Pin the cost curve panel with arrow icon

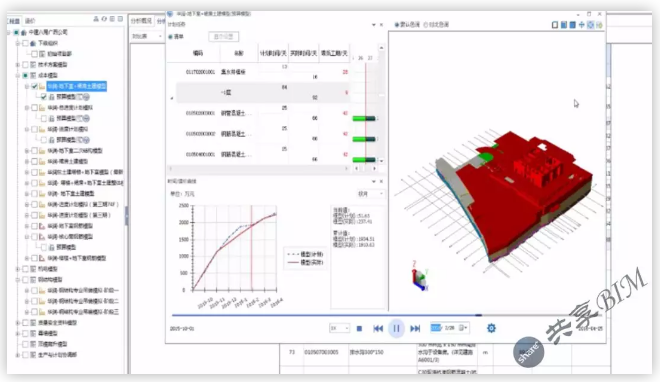373,181
